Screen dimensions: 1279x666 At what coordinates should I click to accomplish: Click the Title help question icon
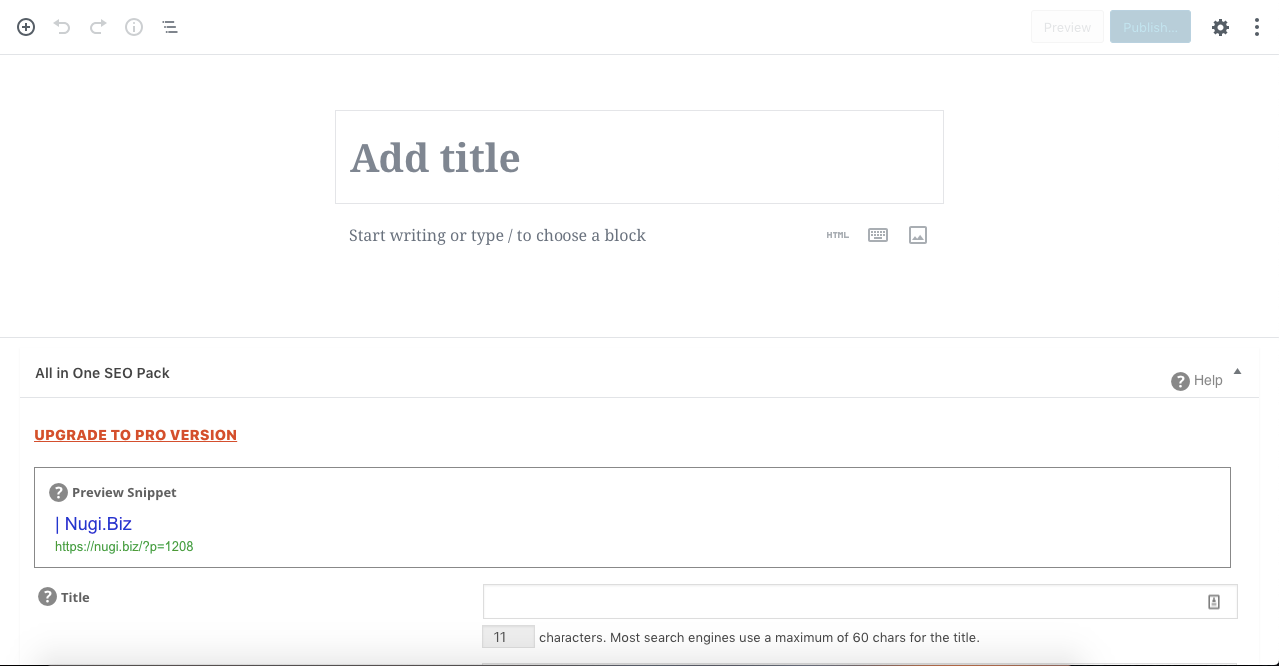(x=48, y=597)
